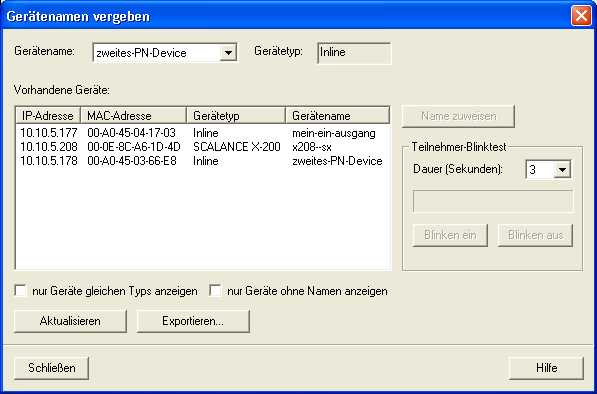Viewport: 597px width, 394px height.
Task: Open the Exportieren... dialog
Action: click(x=193, y=321)
